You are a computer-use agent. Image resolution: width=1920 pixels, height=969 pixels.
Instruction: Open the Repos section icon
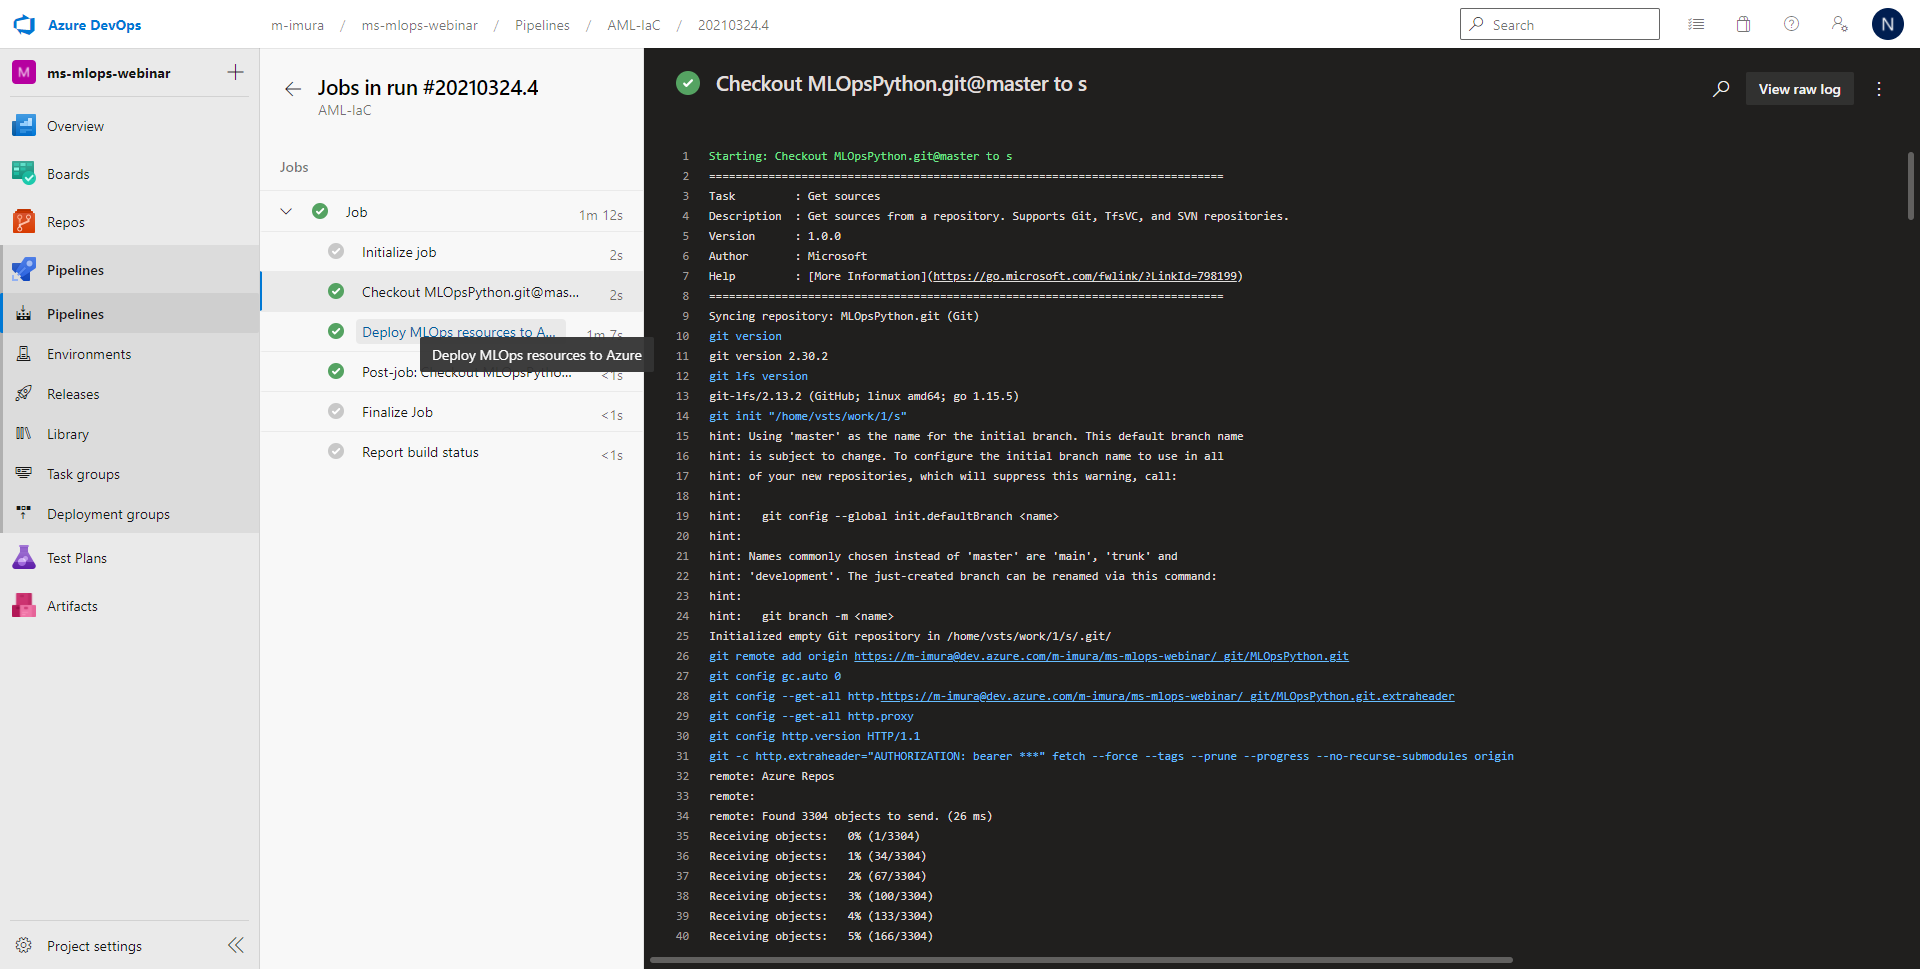24,222
